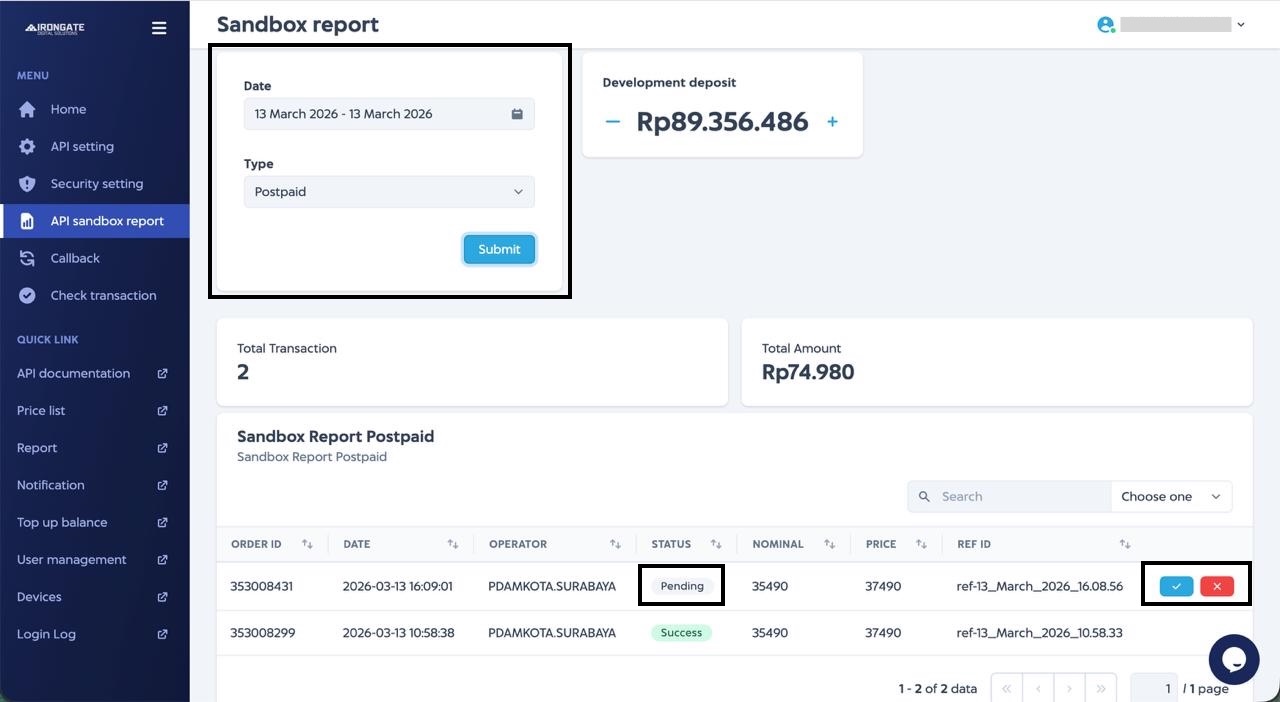Open the live chat bubble icon

coord(1233,660)
